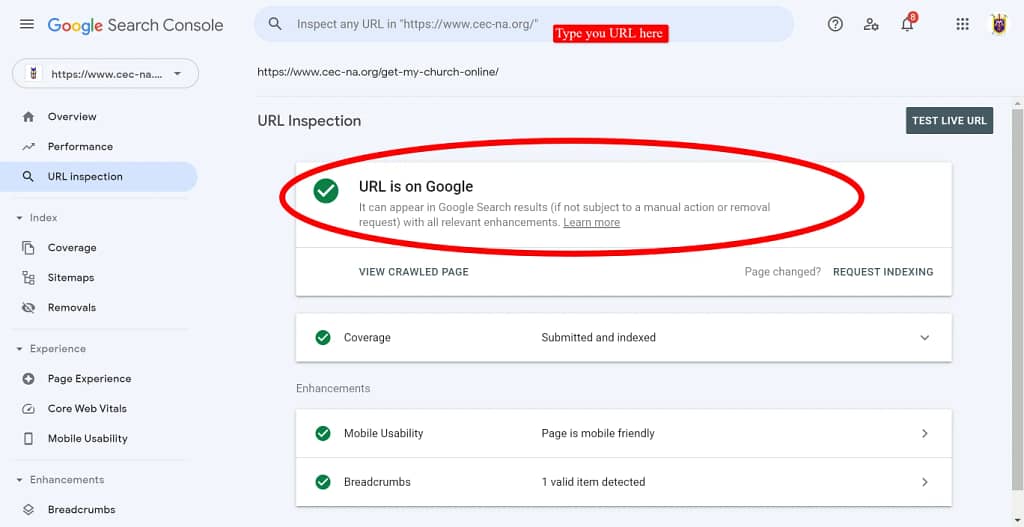Click green checkmark beside URL is on Google
Image resolution: width=1024 pixels, height=527 pixels.
pos(326,191)
